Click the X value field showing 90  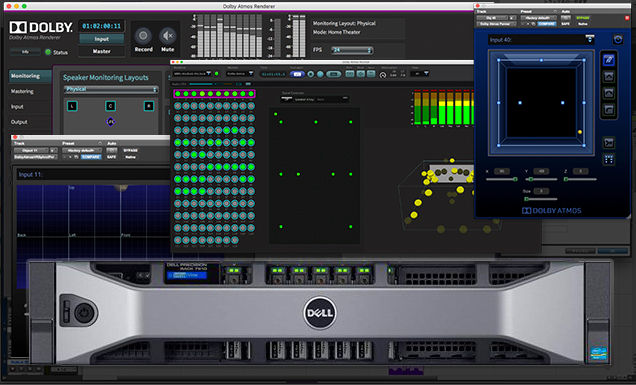502,171
